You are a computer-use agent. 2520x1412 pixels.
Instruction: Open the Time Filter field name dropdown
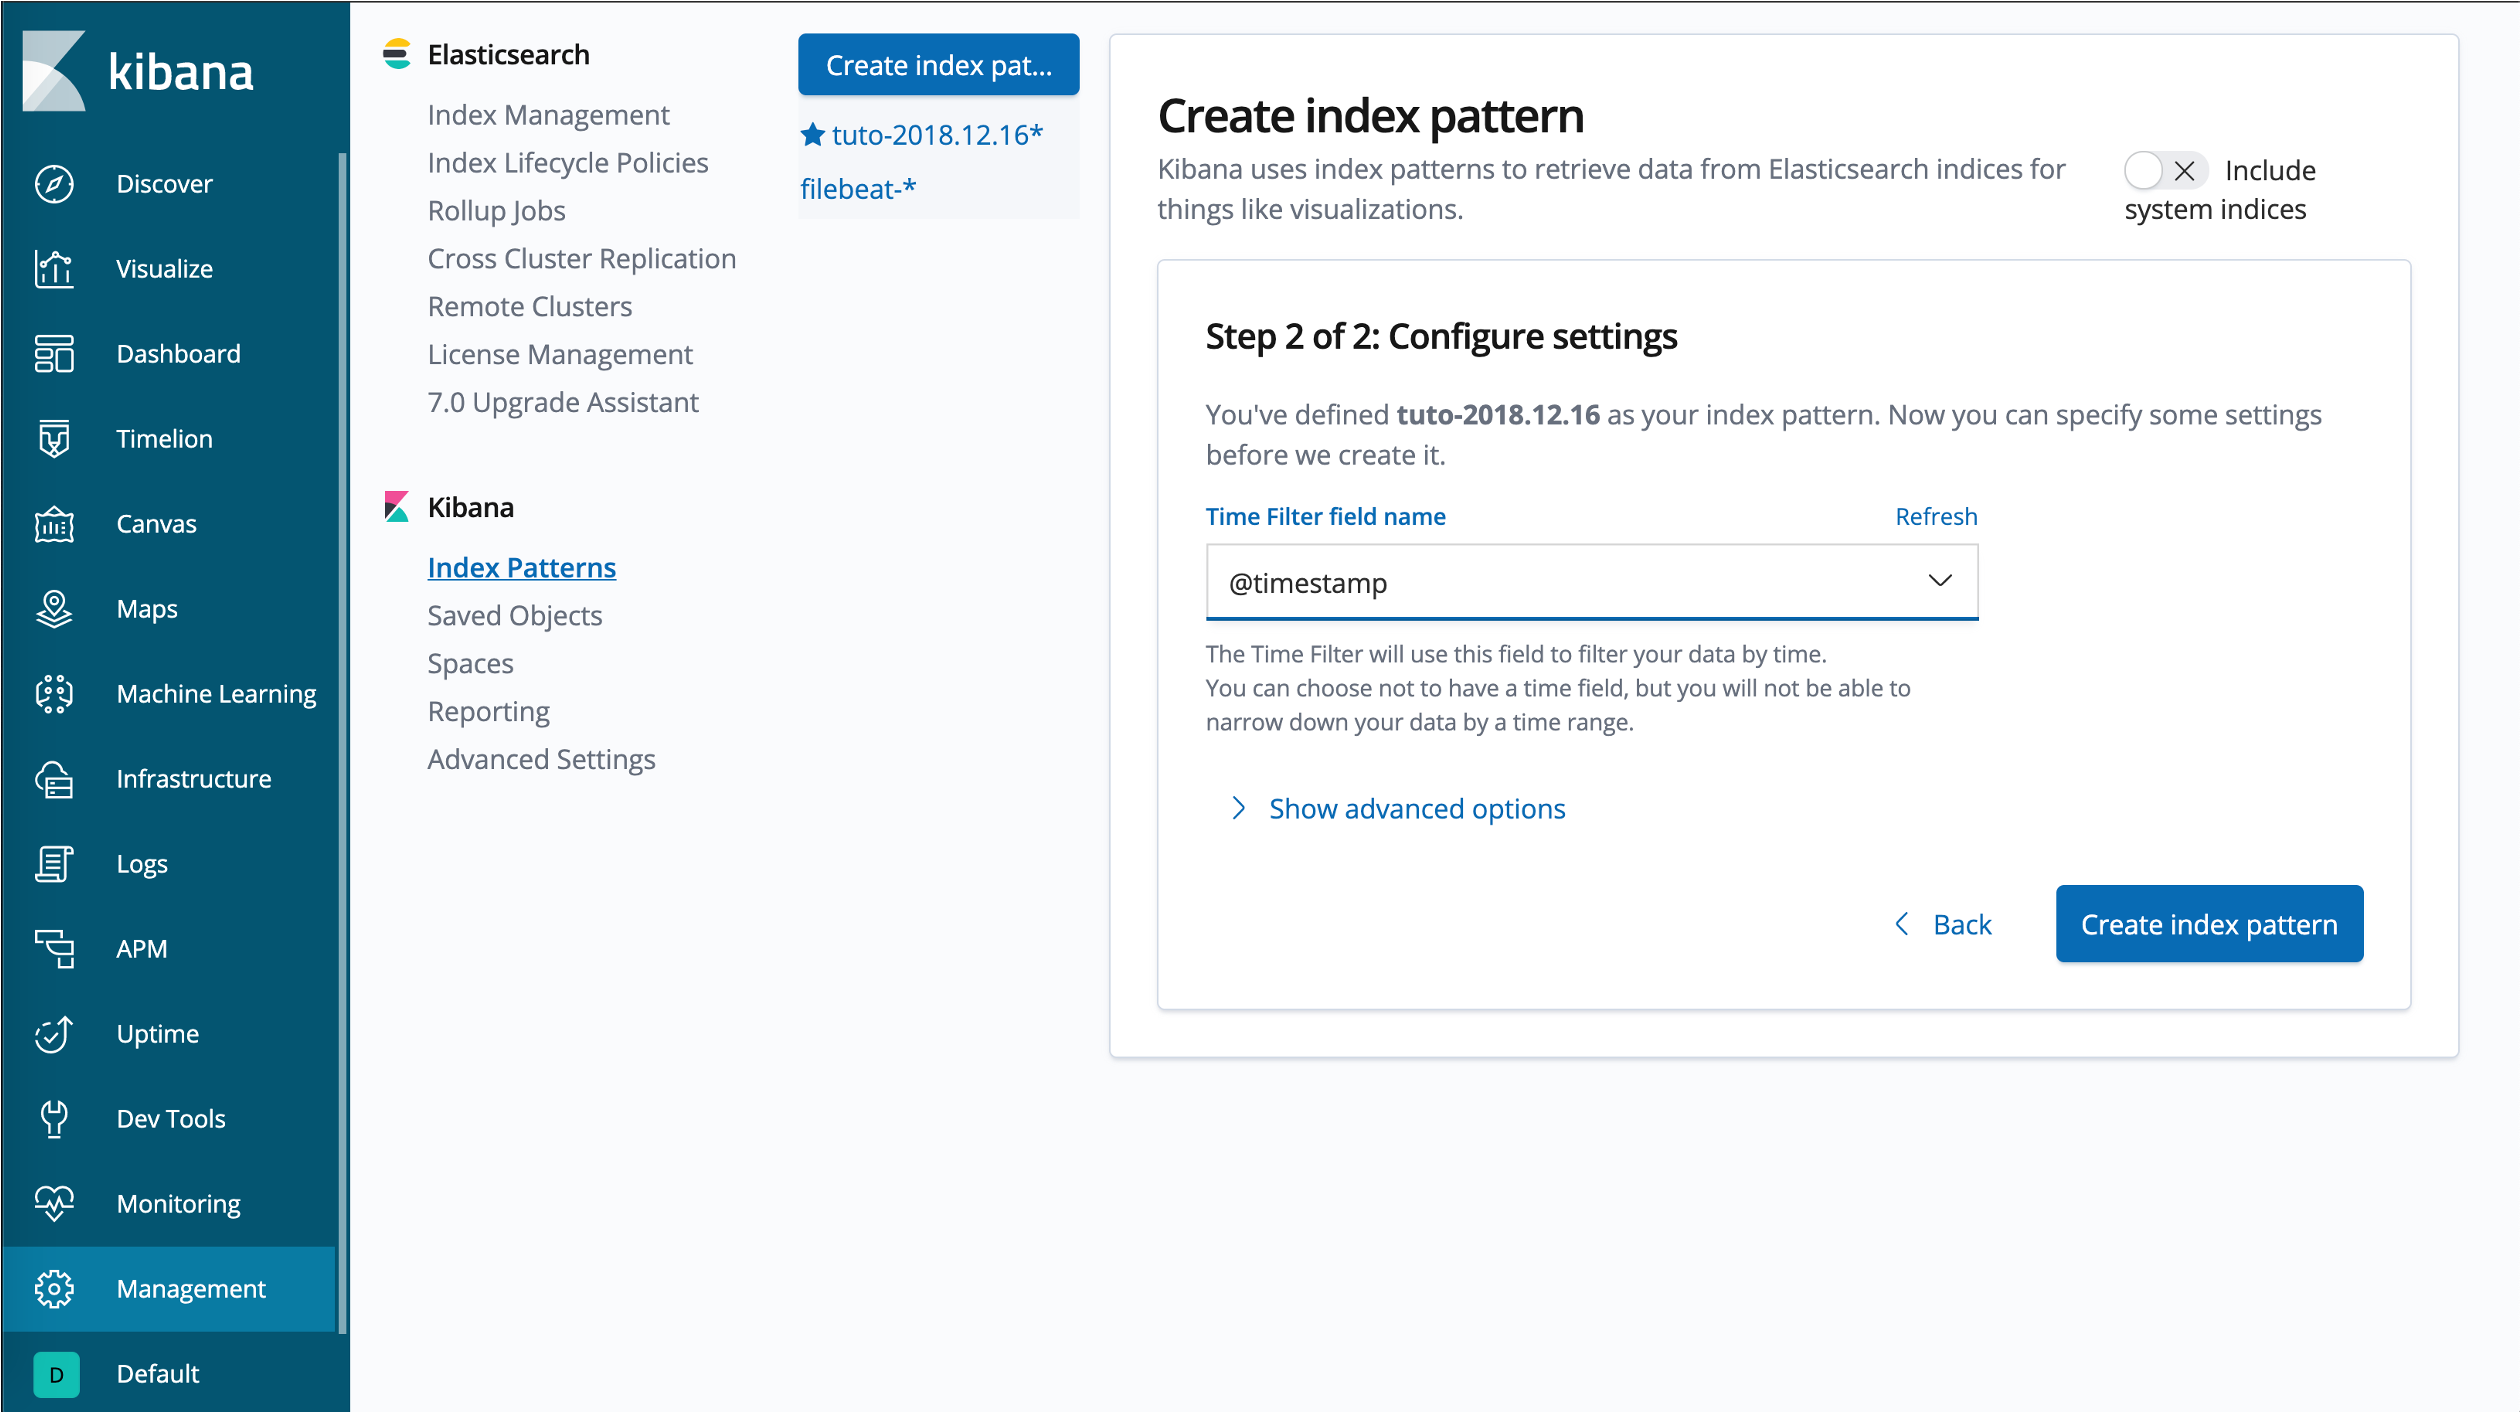(x=1591, y=582)
